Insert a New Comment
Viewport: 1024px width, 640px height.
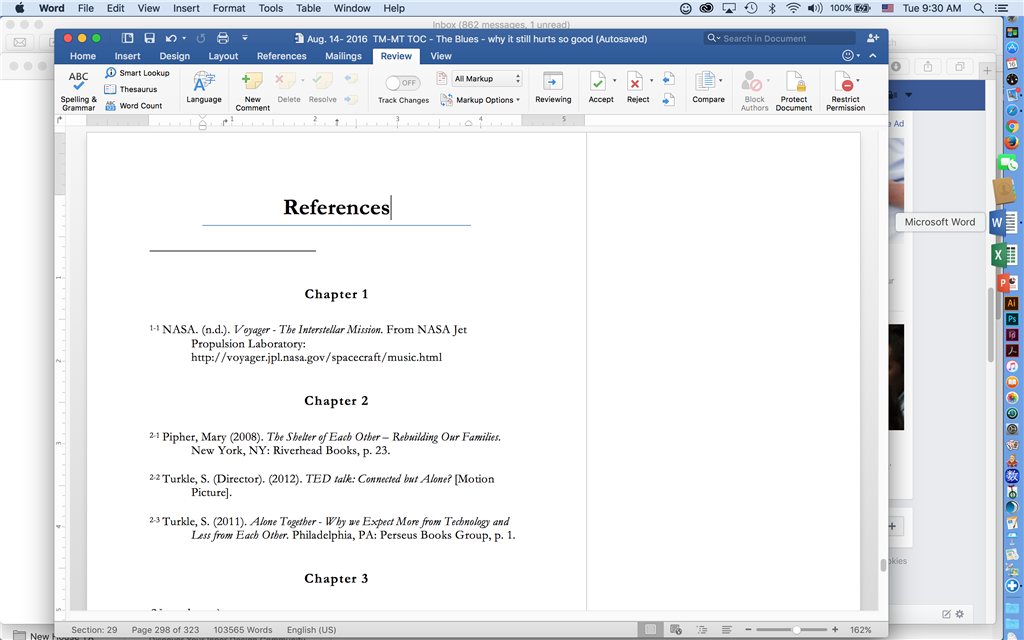tap(253, 90)
